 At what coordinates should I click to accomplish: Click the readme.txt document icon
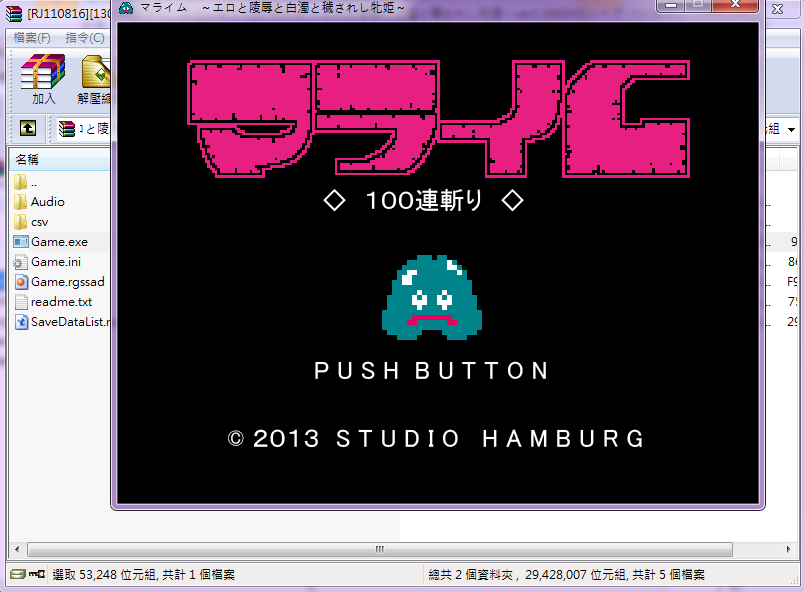click(21, 302)
